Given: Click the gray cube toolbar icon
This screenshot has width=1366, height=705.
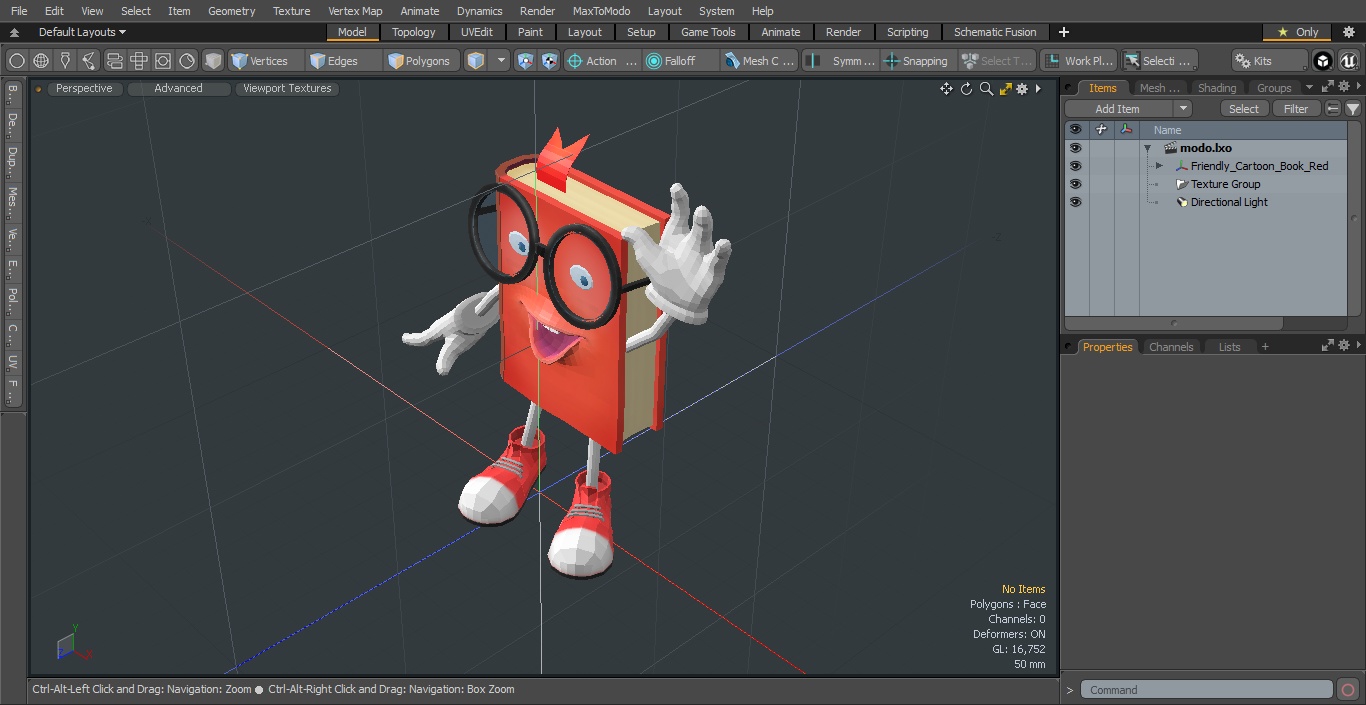Looking at the screenshot, I should point(213,61).
